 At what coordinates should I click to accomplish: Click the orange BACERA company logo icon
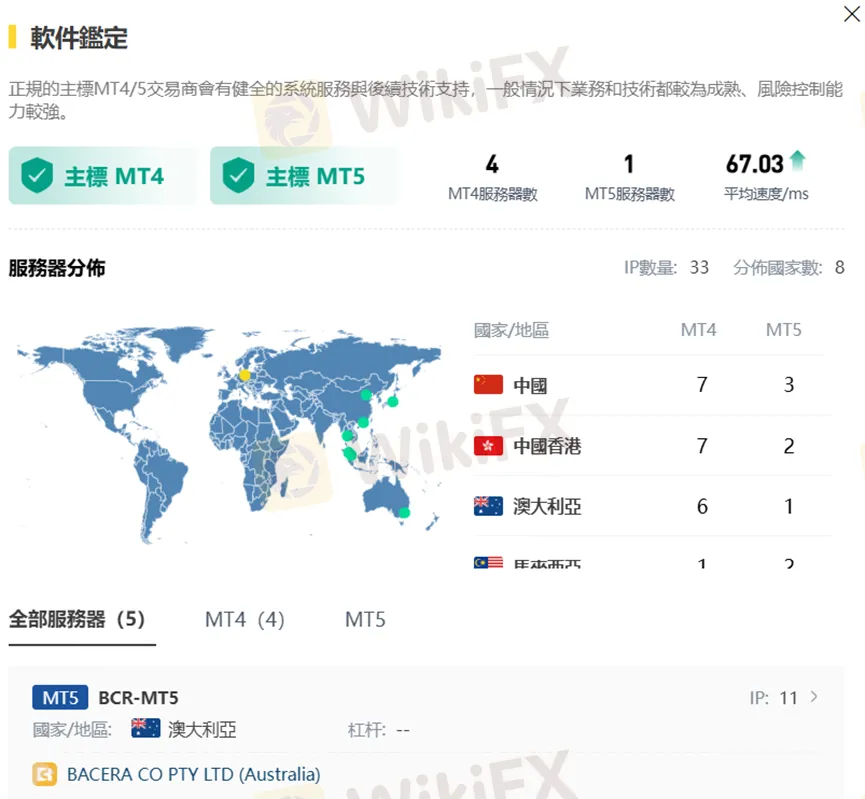point(45,774)
